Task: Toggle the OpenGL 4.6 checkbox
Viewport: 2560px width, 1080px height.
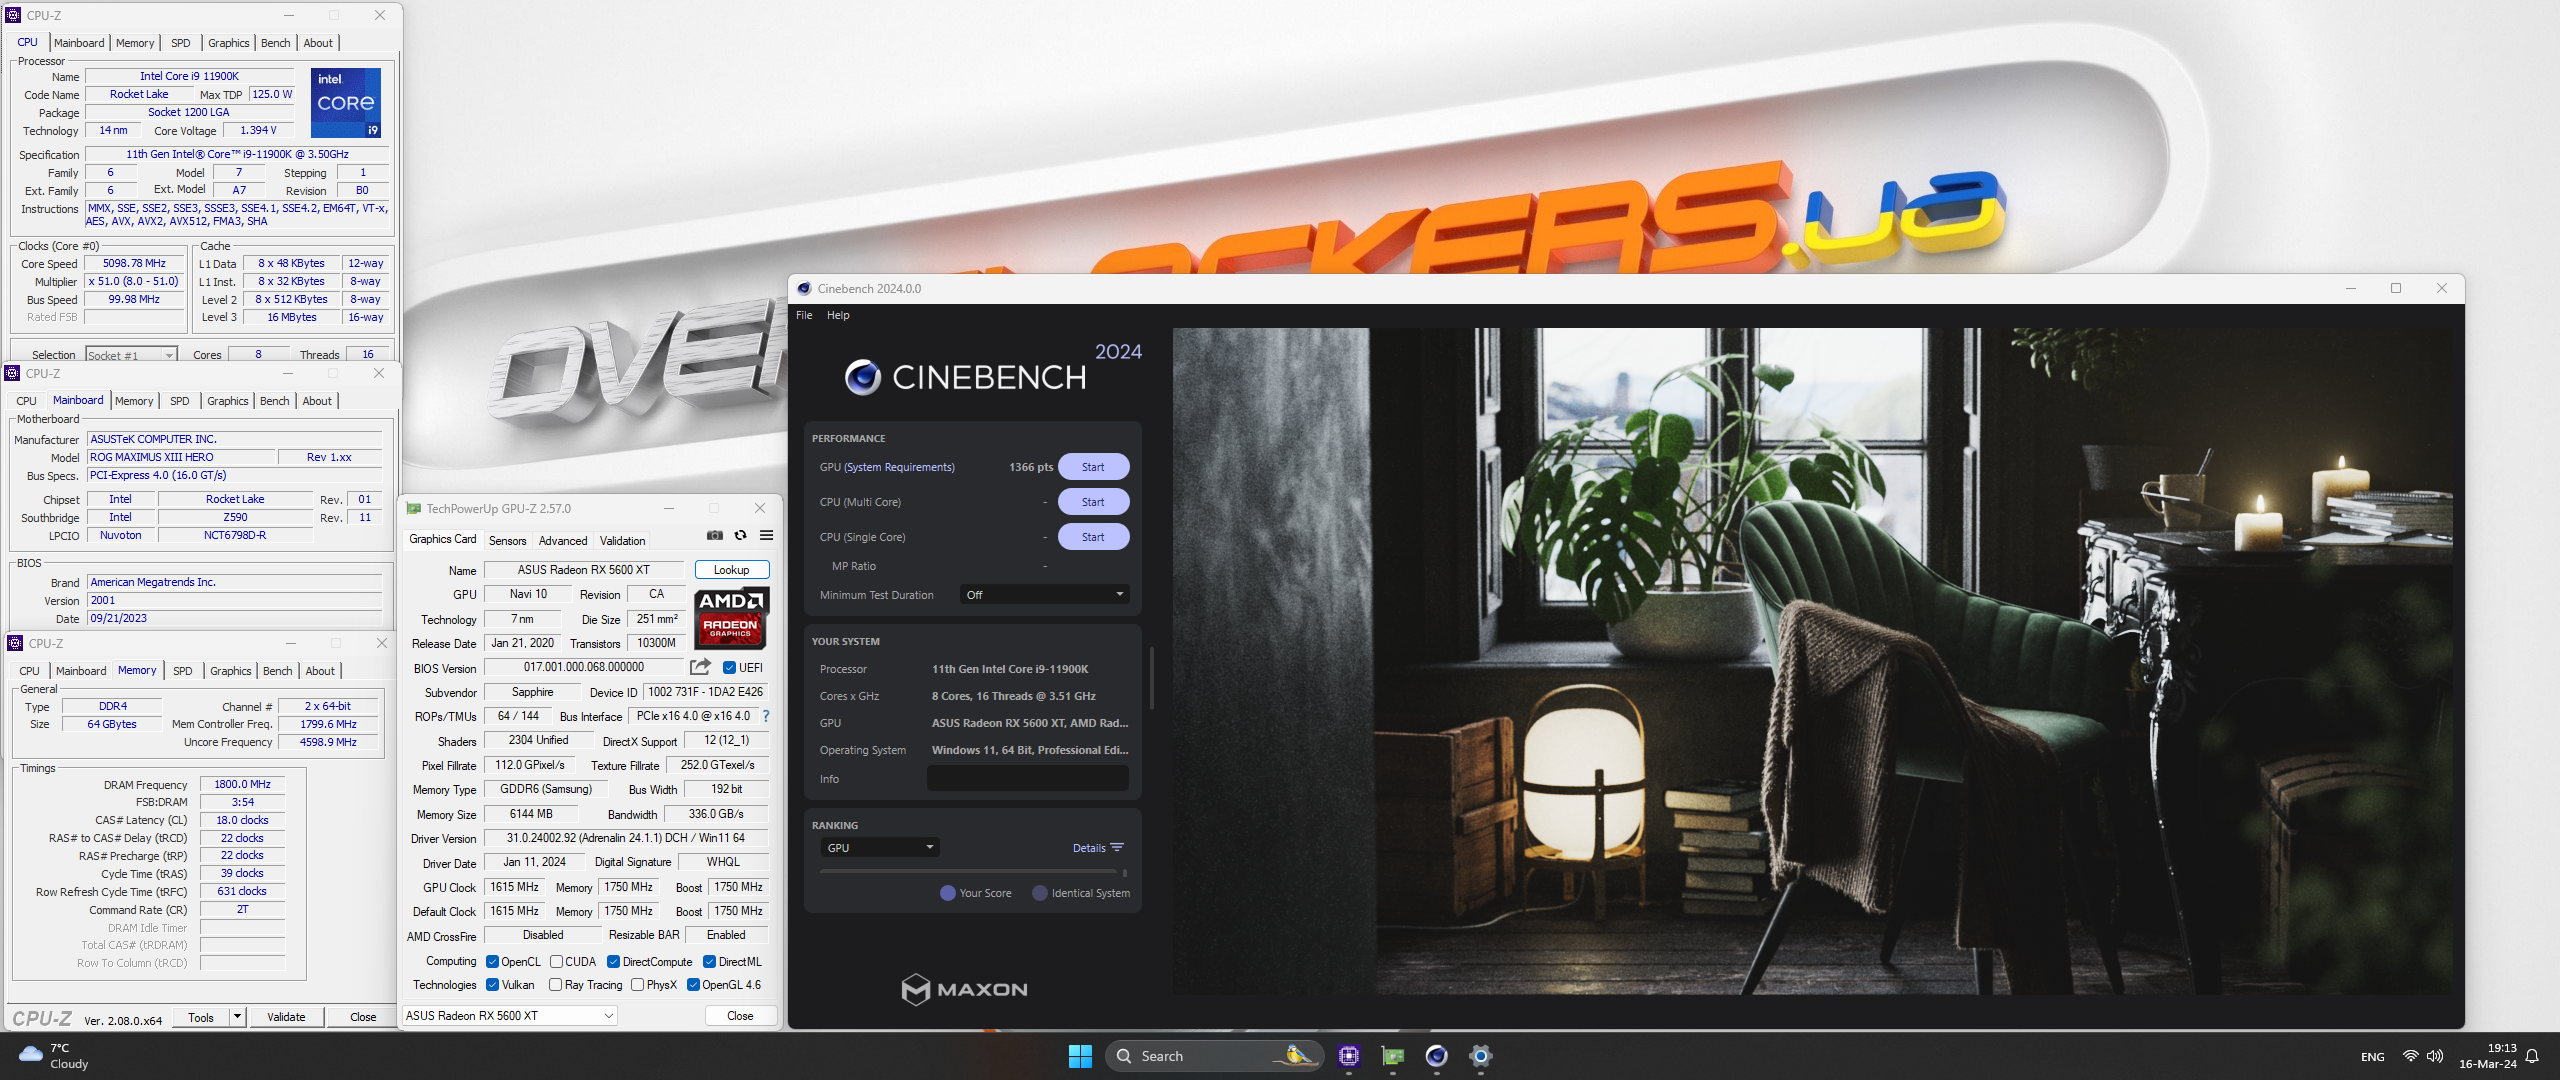Action: (x=693, y=985)
